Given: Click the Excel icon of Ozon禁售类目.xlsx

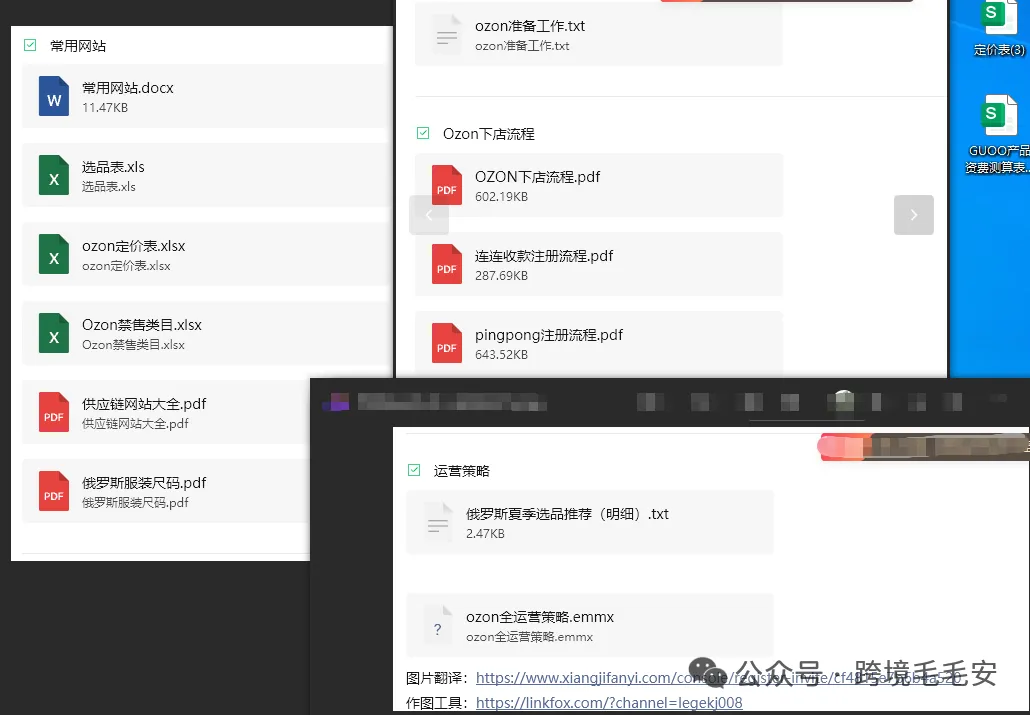Looking at the screenshot, I should tap(54, 333).
